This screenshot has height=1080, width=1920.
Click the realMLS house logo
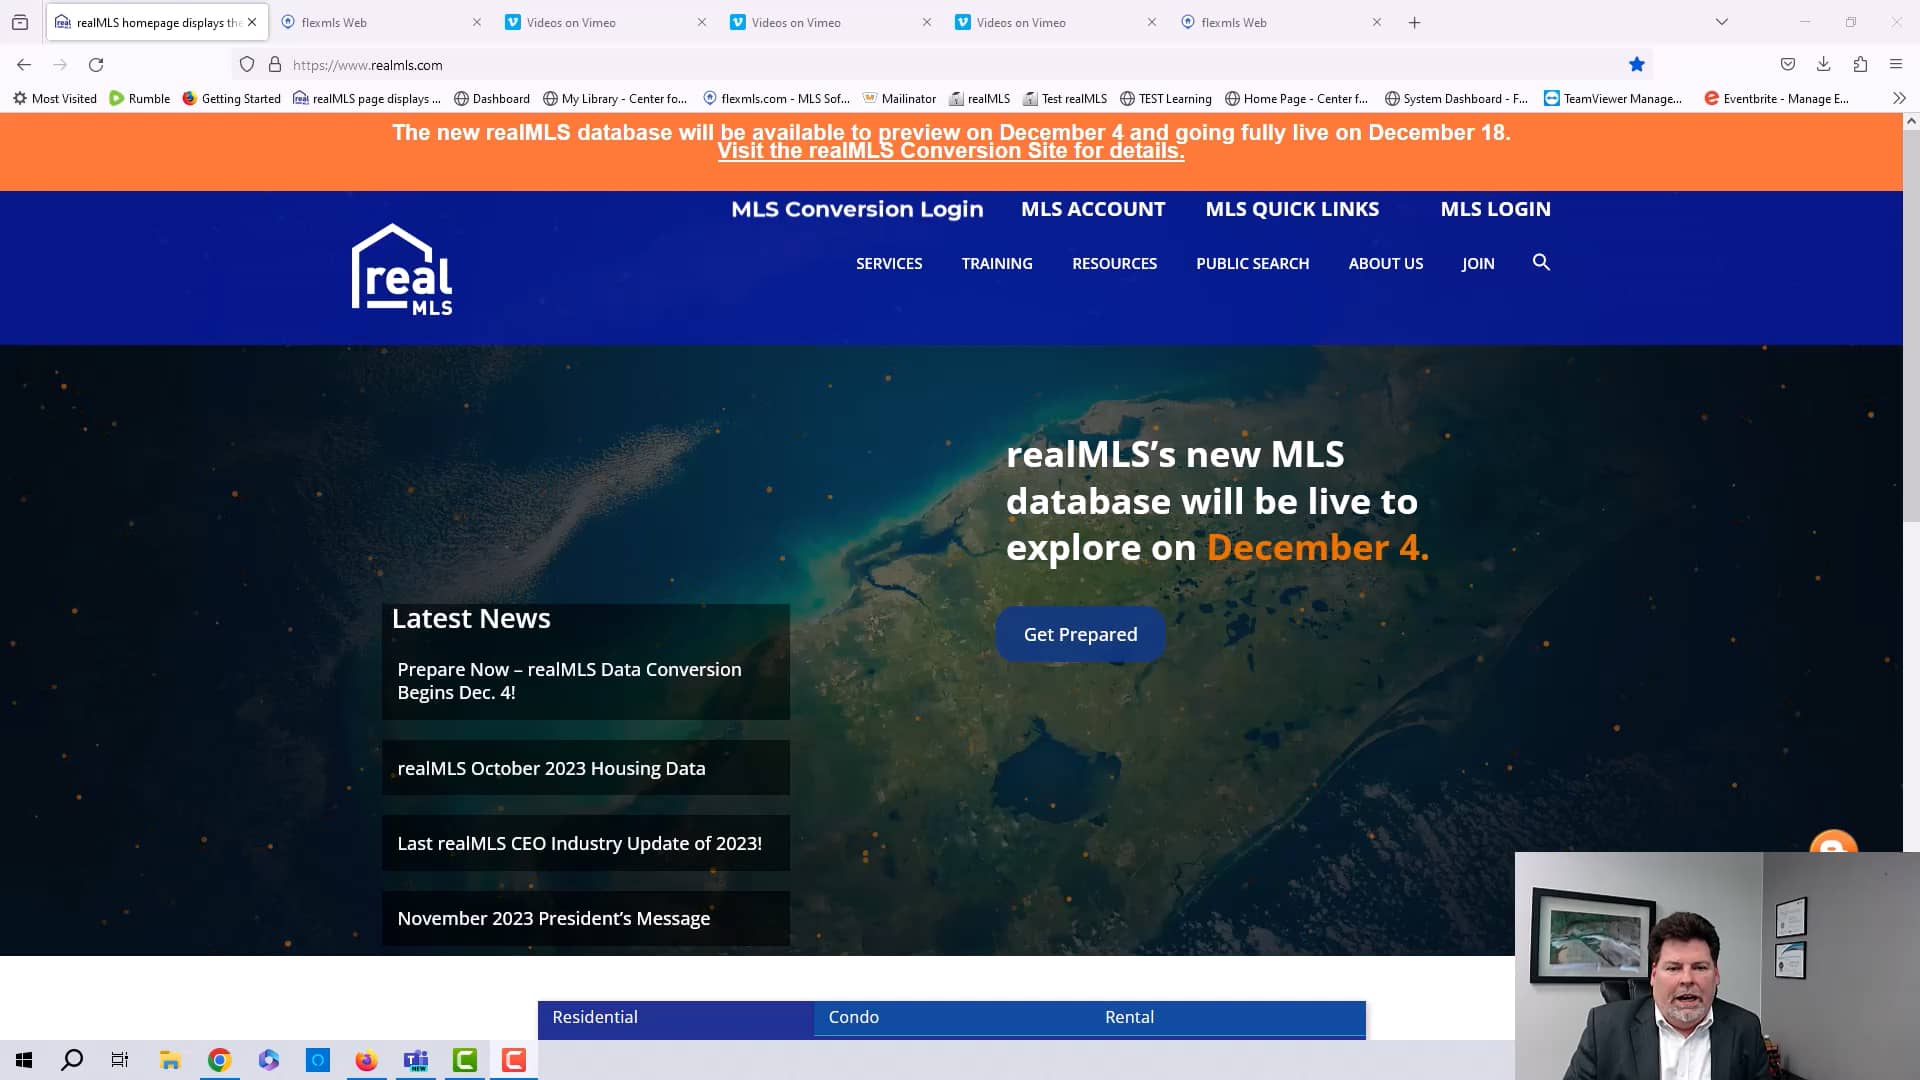pos(402,269)
